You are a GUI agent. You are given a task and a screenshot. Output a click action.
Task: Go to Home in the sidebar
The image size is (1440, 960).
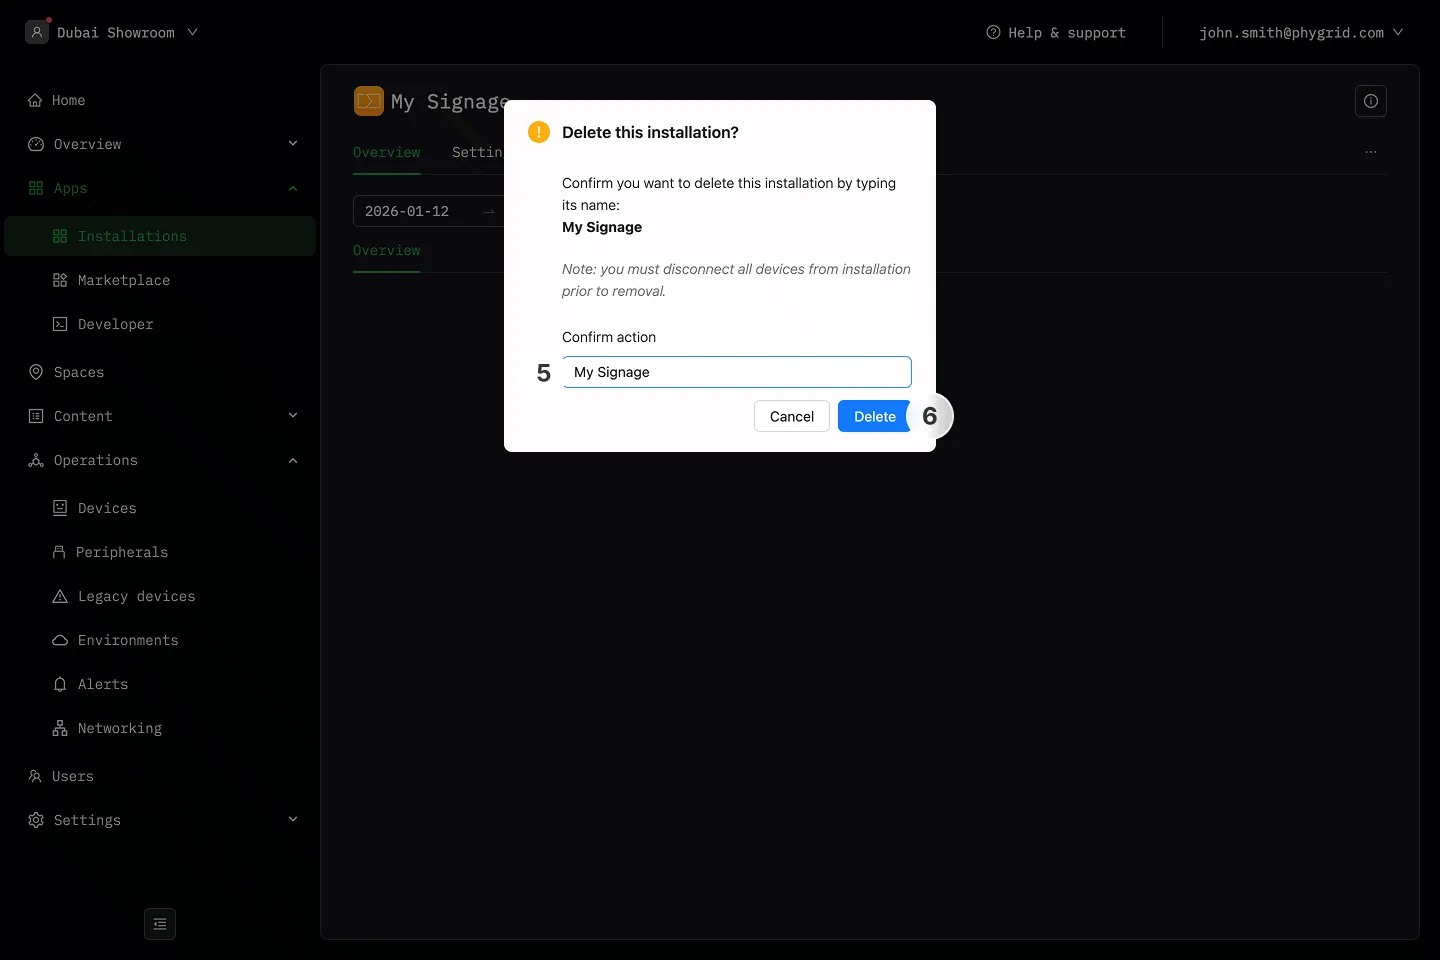160,100
